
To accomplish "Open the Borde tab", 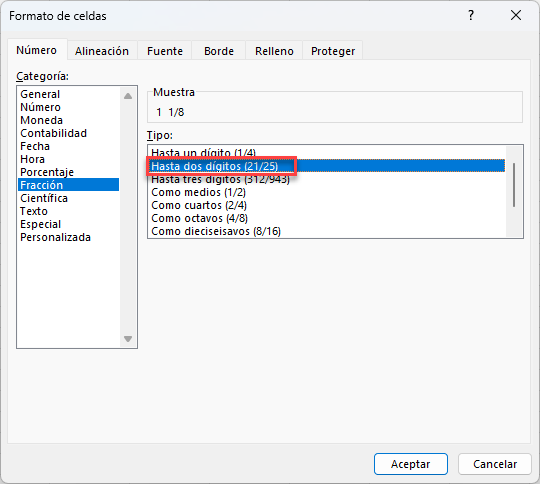I will point(219,51).
